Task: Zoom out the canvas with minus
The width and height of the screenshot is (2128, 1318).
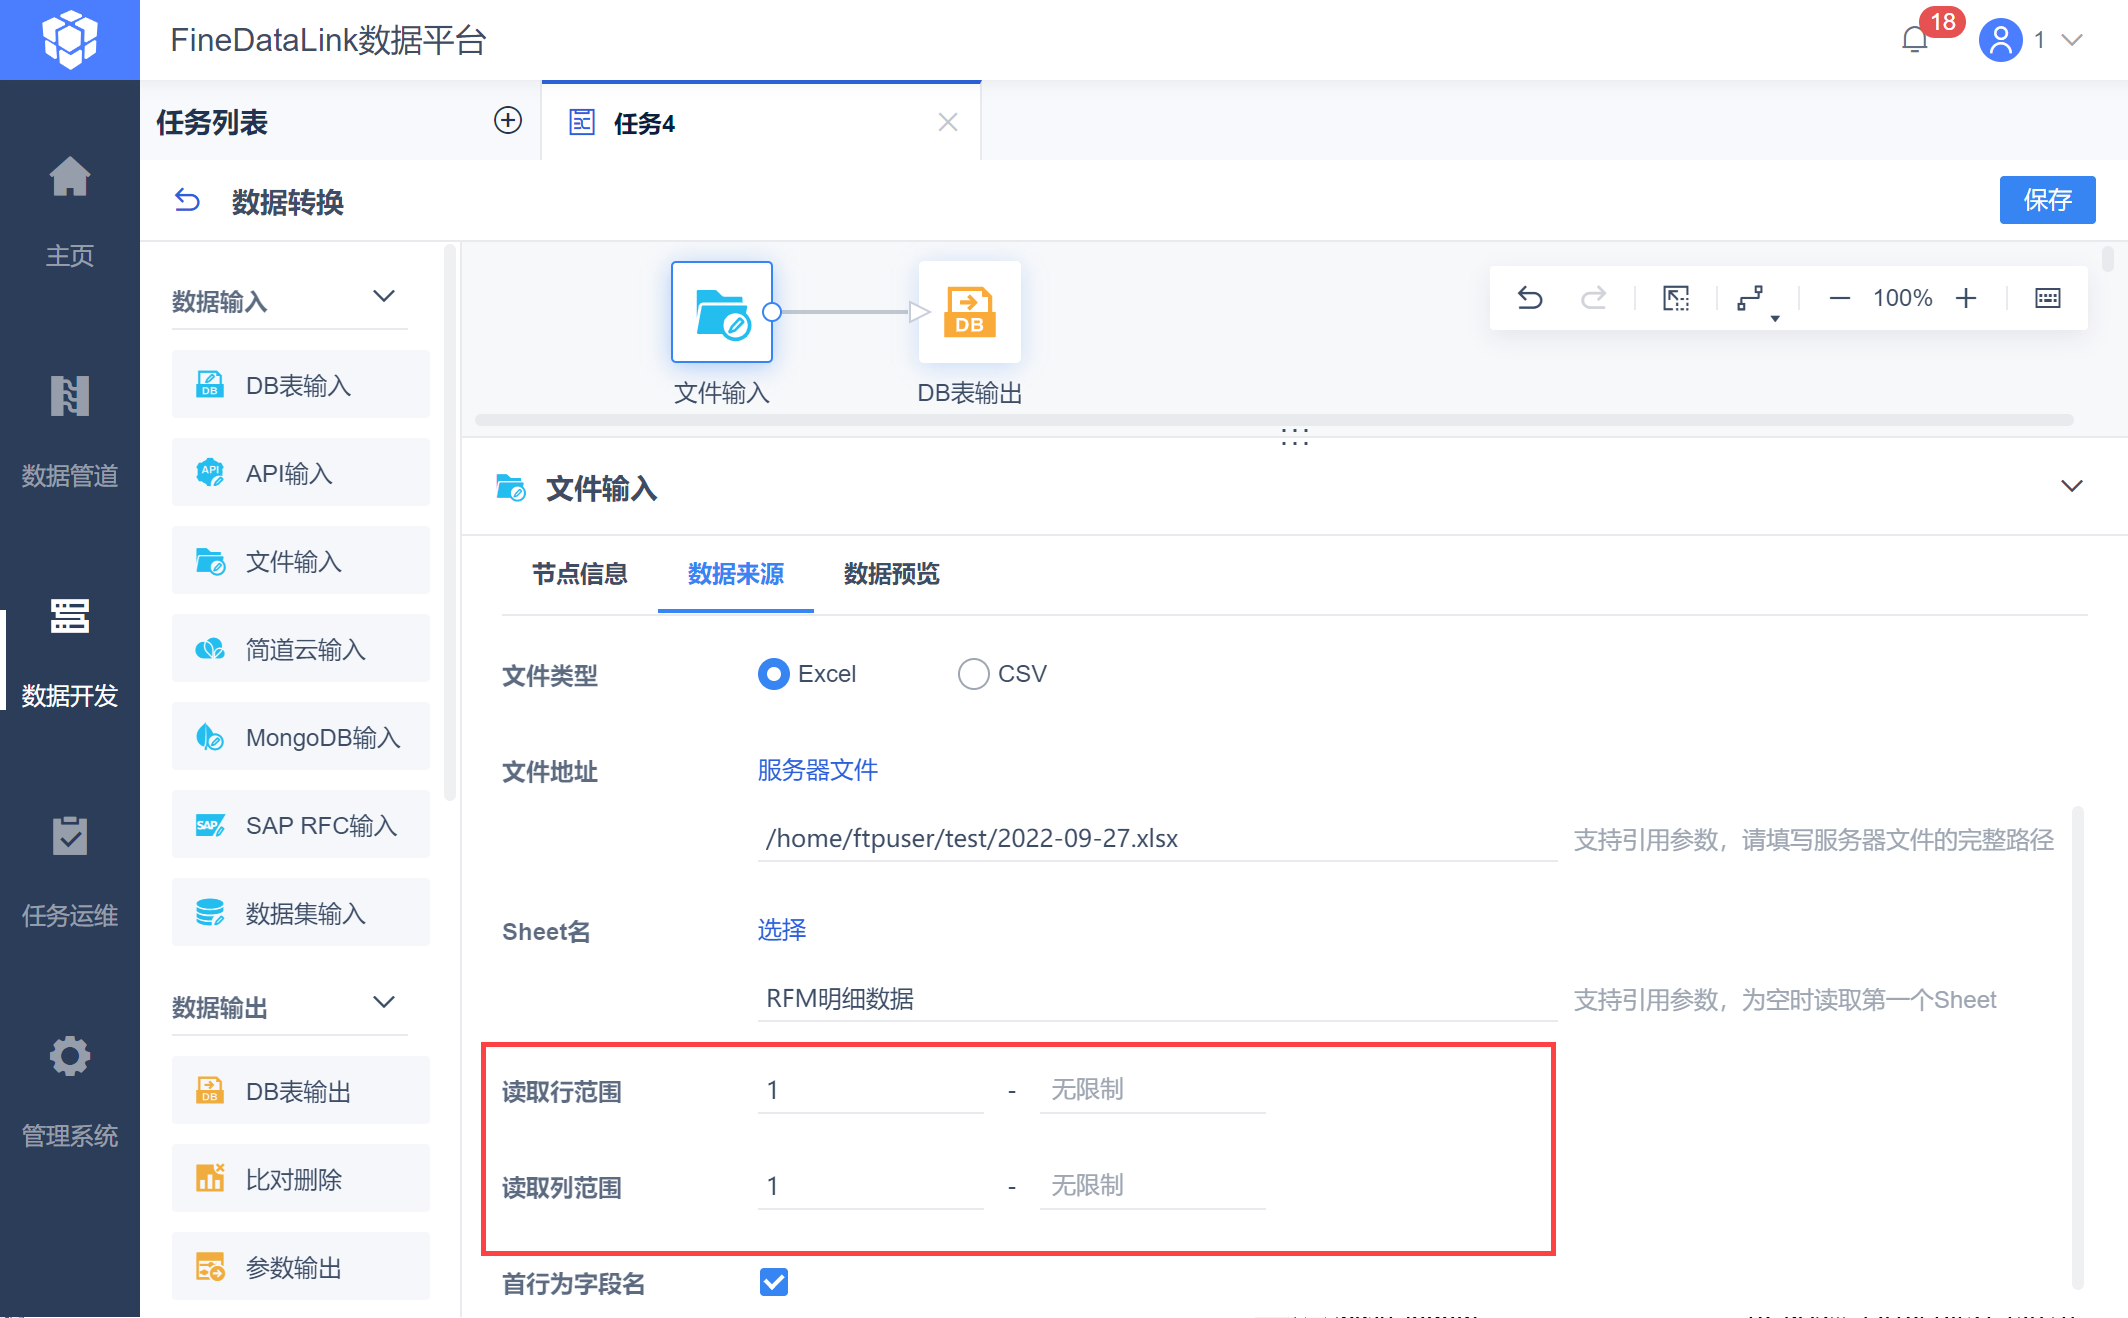Action: pos(1839,298)
